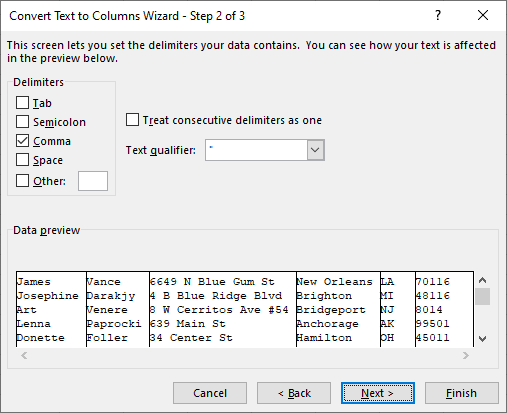Click Hamilton in the data preview

[324, 338]
